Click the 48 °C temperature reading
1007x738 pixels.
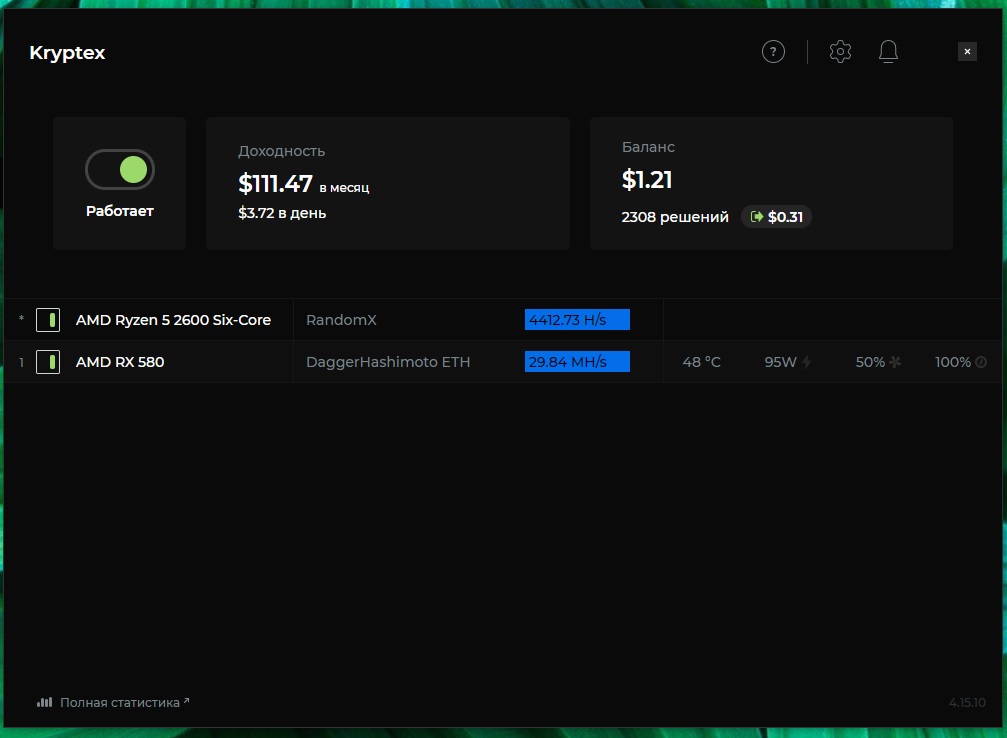click(701, 362)
